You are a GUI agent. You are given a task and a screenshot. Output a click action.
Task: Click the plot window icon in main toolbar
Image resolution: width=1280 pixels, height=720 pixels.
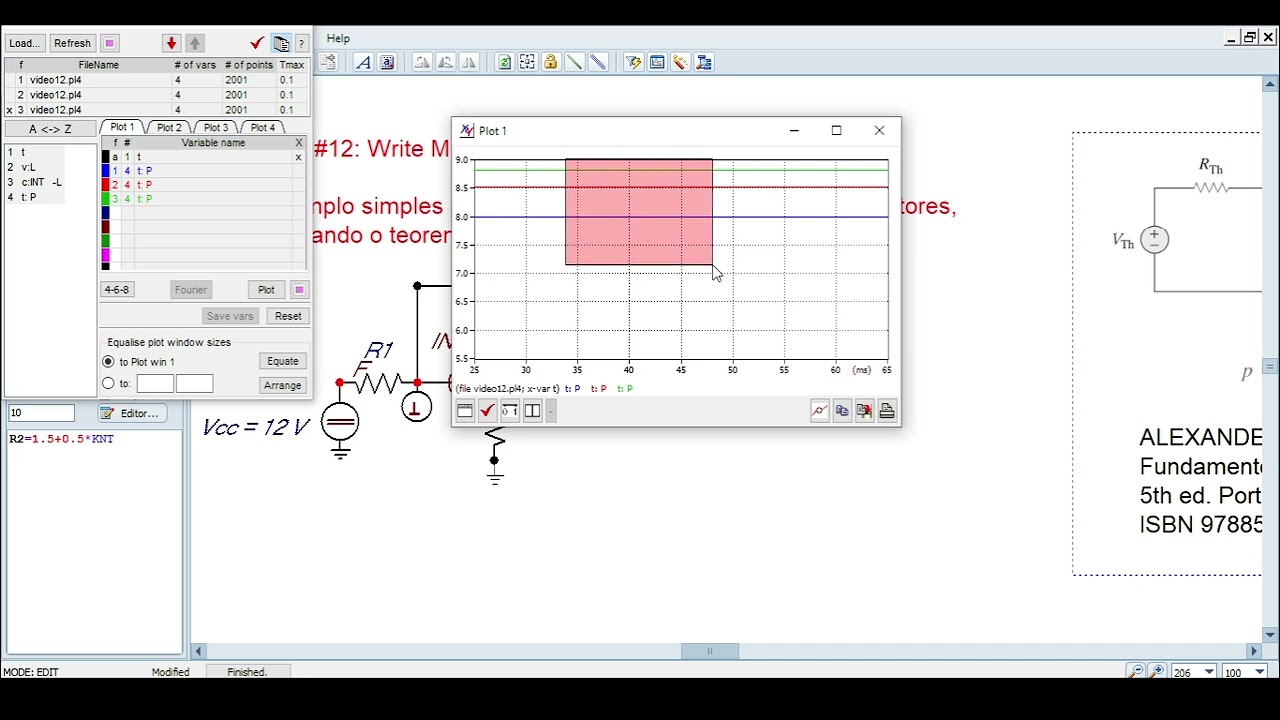(x=657, y=62)
